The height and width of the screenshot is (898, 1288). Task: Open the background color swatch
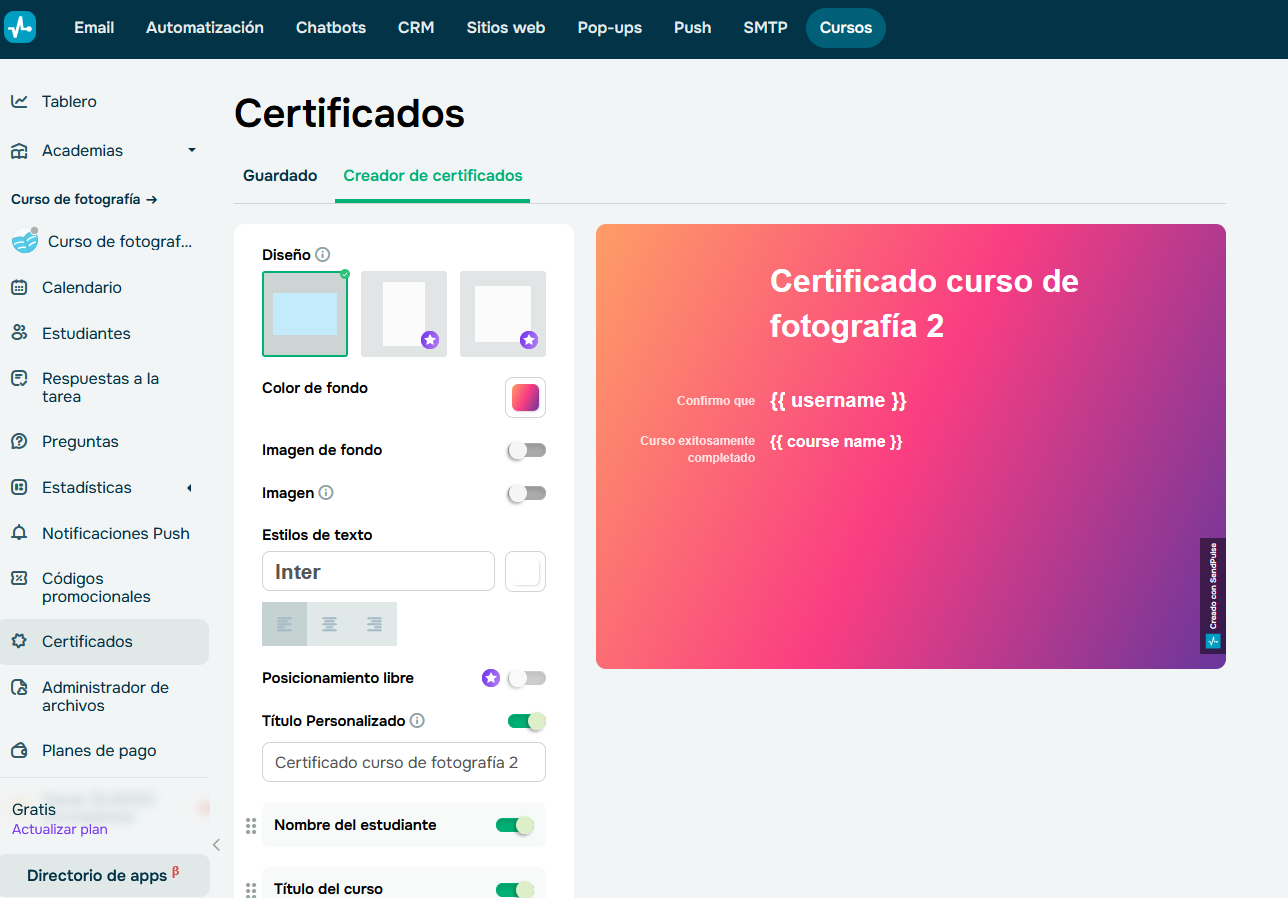point(526,397)
